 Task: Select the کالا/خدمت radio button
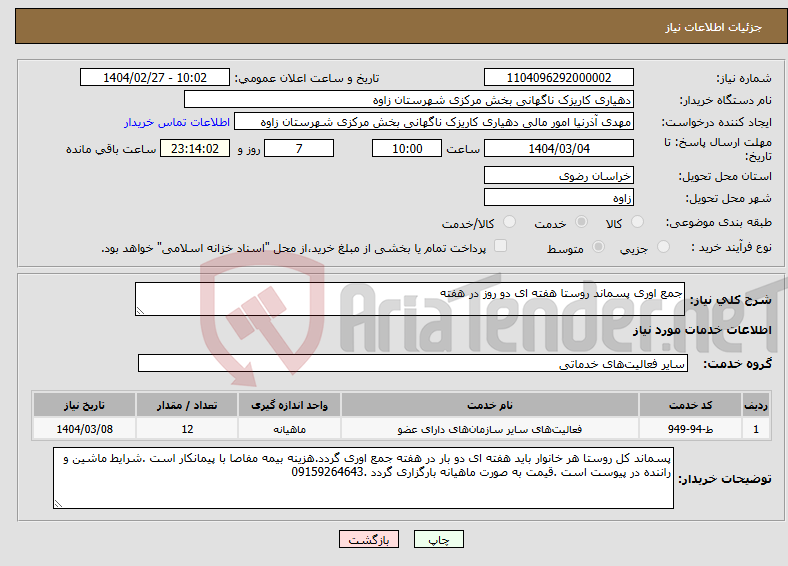point(510,222)
